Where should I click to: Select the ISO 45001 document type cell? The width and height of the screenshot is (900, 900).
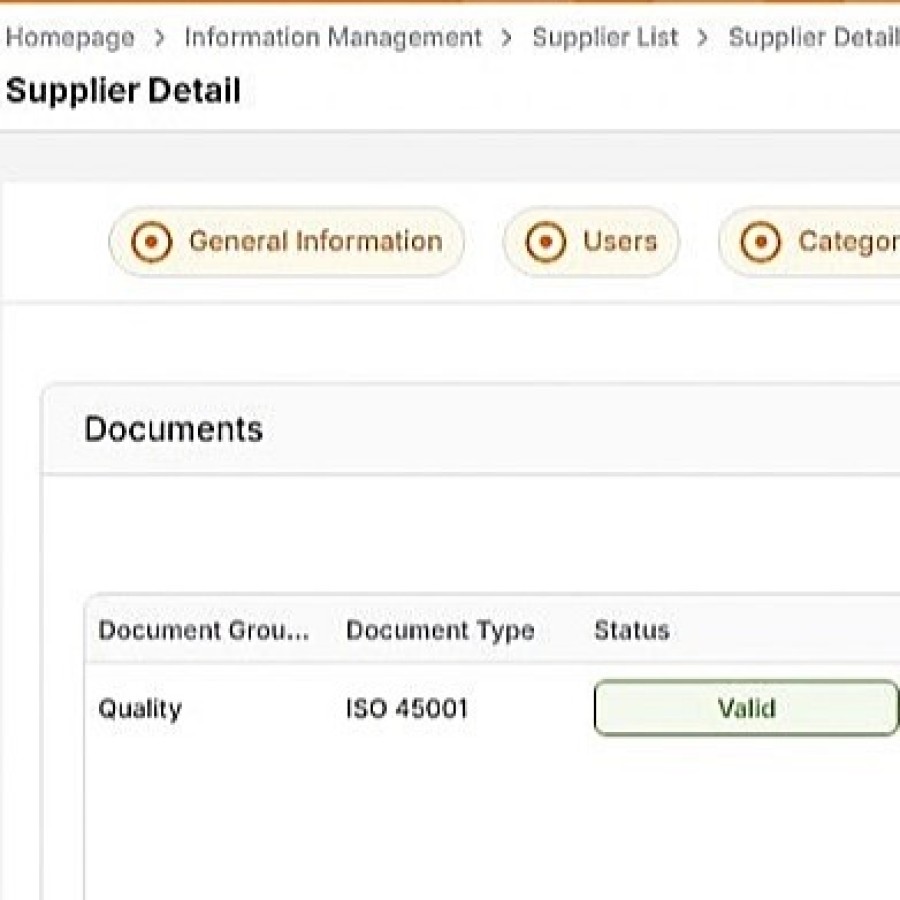[x=407, y=710]
